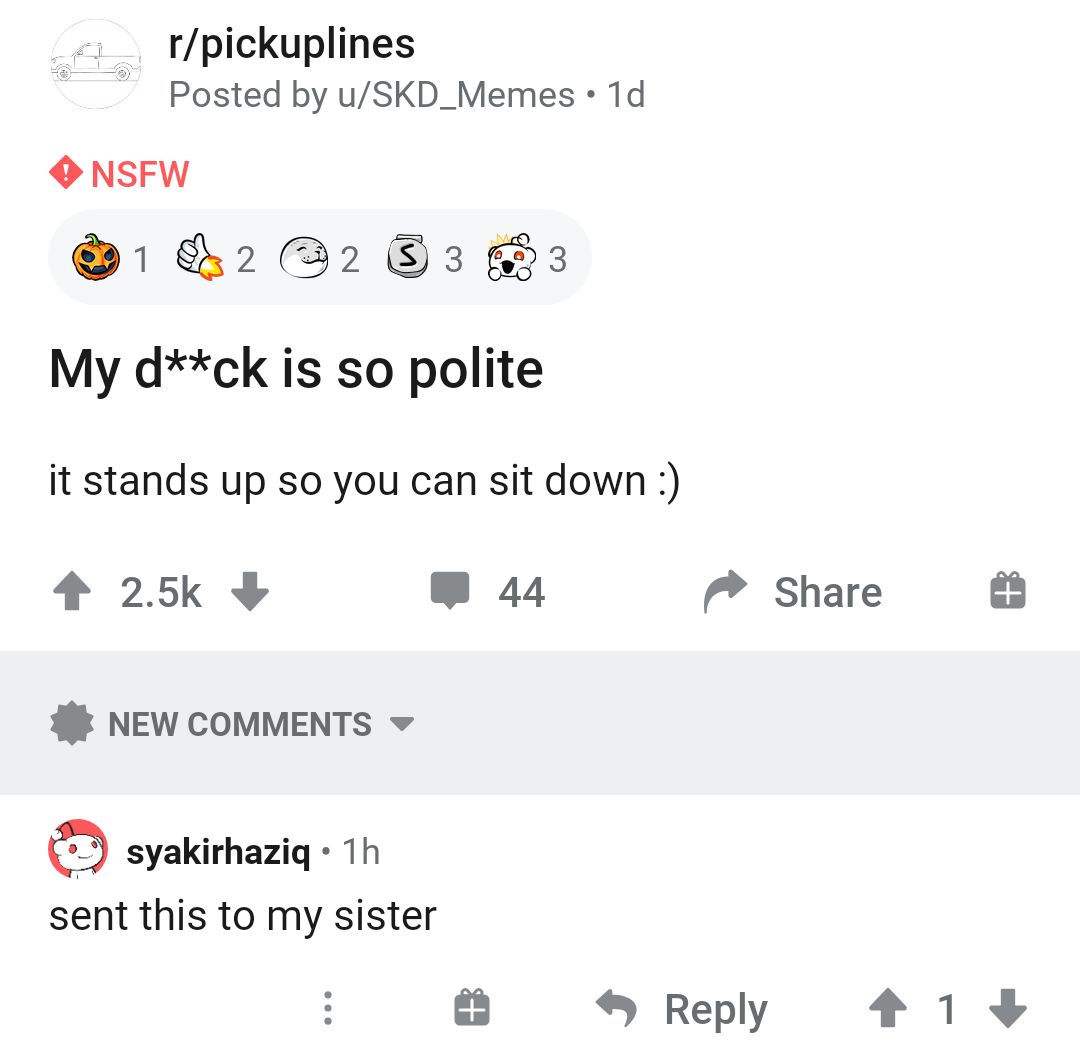Open the r/pickuplines subreddit link
The image size is (1080, 1047).
pos(290,42)
